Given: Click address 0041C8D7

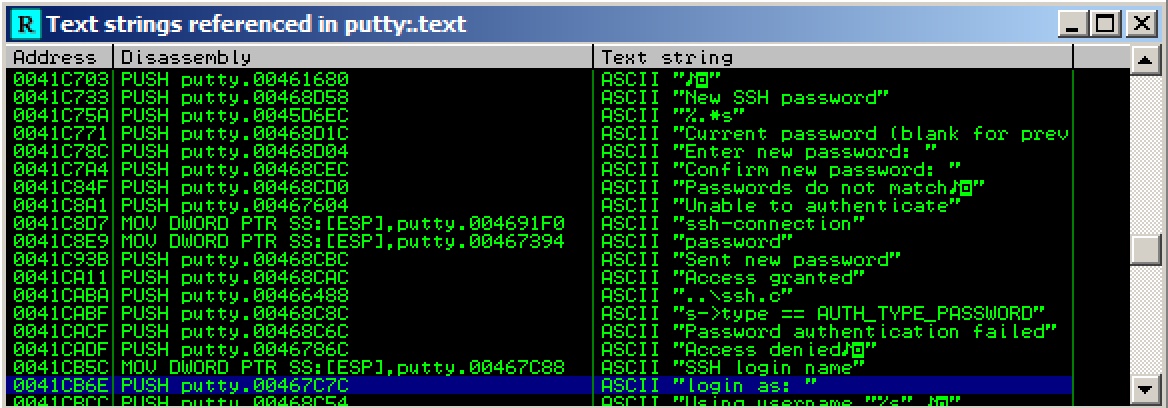Looking at the screenshot, I should pos(61,223).
